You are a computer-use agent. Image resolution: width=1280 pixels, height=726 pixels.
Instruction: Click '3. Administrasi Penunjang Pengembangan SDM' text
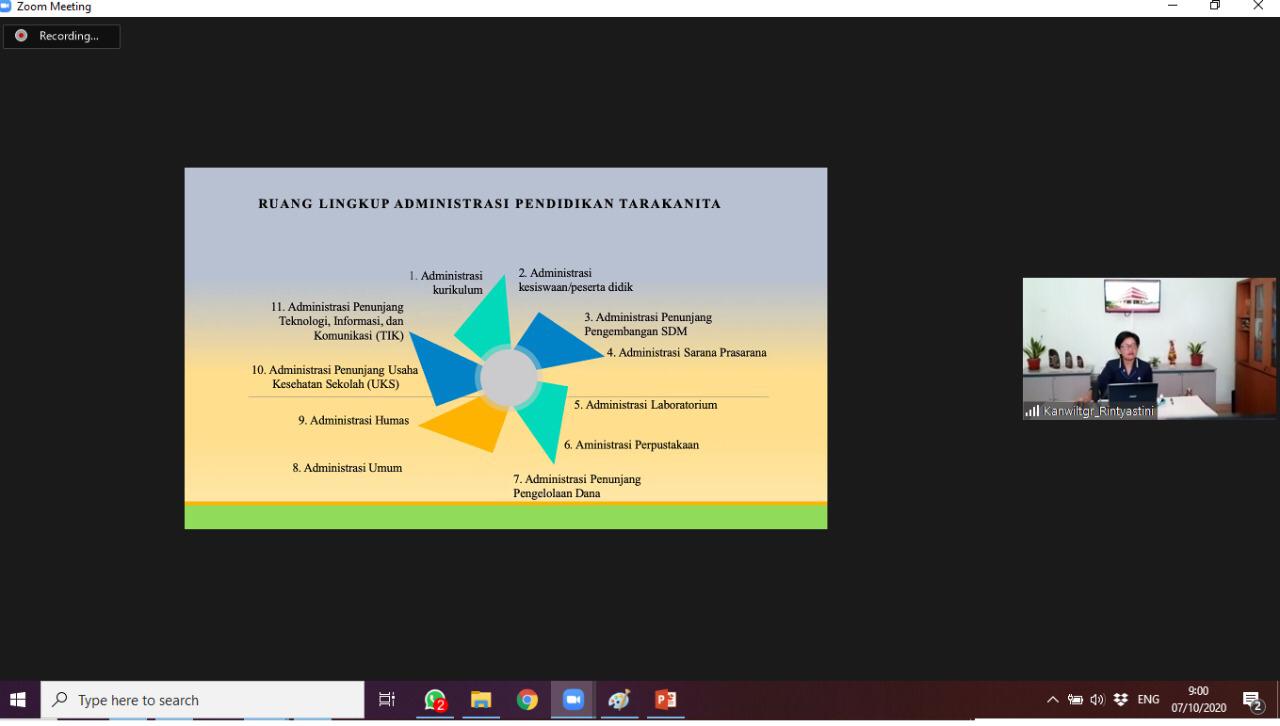(x=648, y=324)
